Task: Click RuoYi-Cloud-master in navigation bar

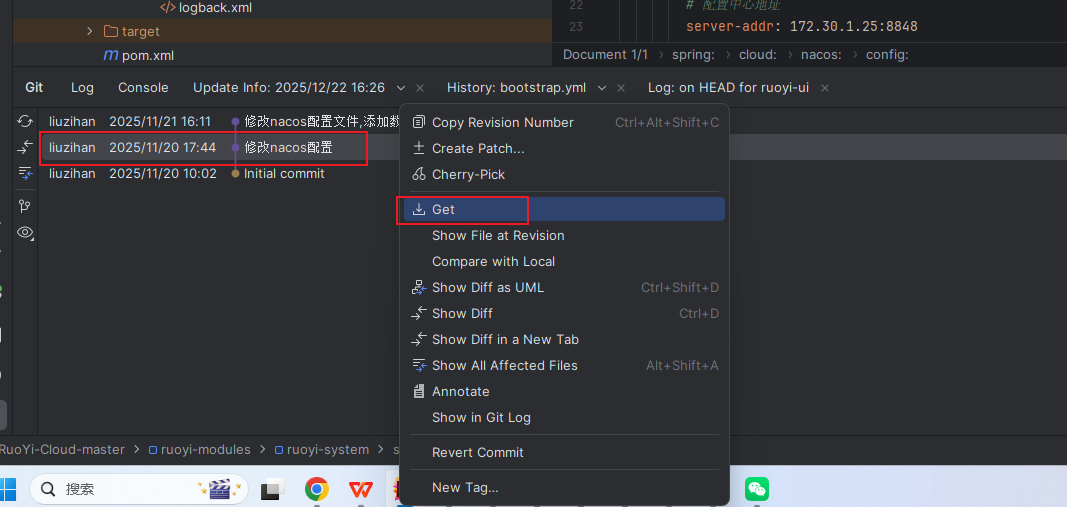Action: (x=62, y=450)
